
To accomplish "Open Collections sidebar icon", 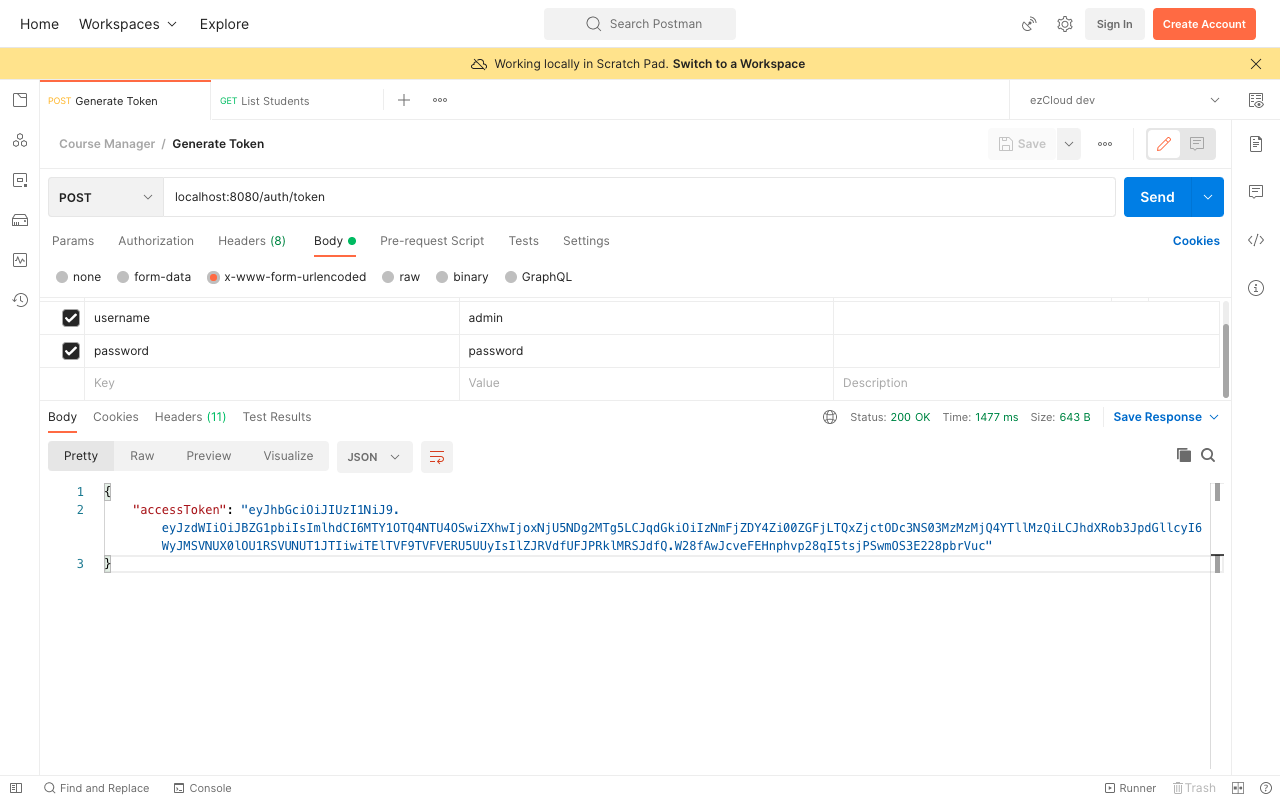I will click(x=20, y=100).
